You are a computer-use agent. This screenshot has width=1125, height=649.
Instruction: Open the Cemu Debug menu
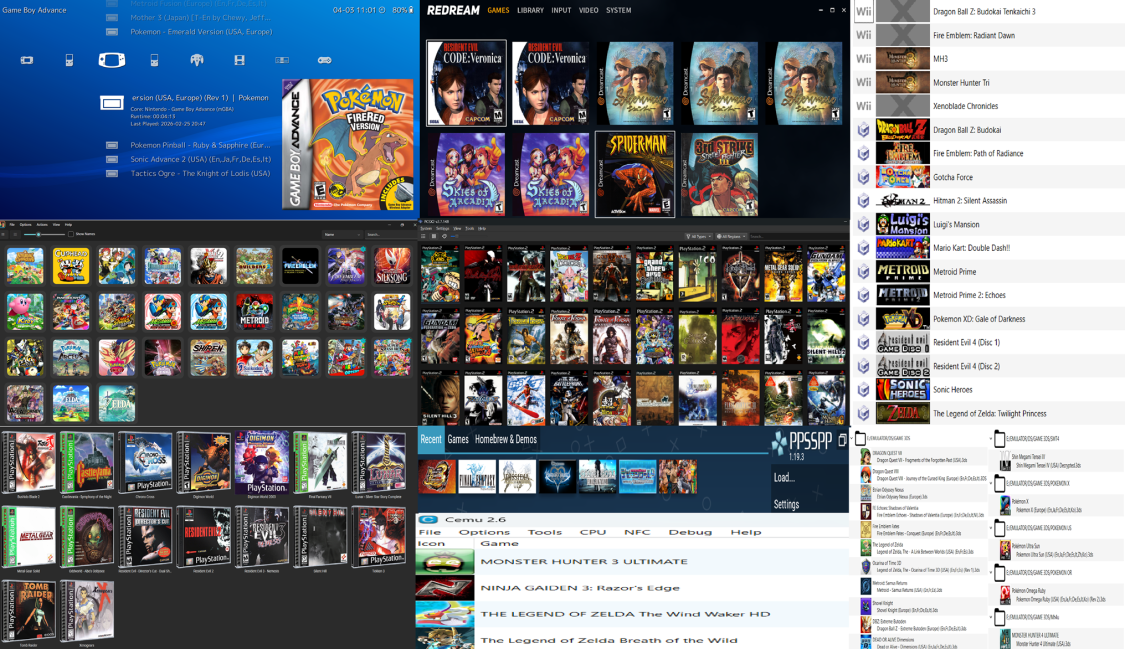click(690, 532)
